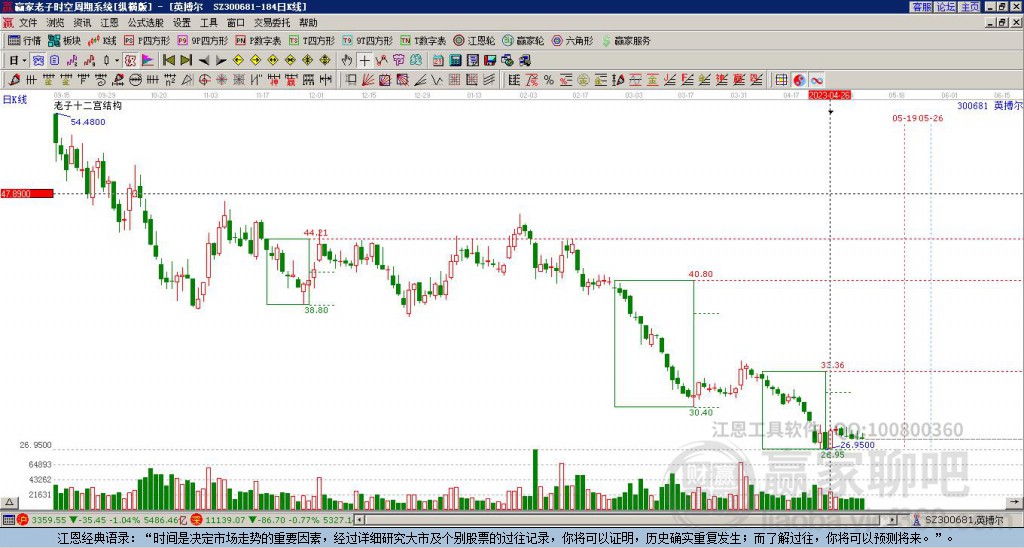The height and width of the screenshot is (548, 1024).
Task: Open the P四方形 tool
Action: pos(147,40)
